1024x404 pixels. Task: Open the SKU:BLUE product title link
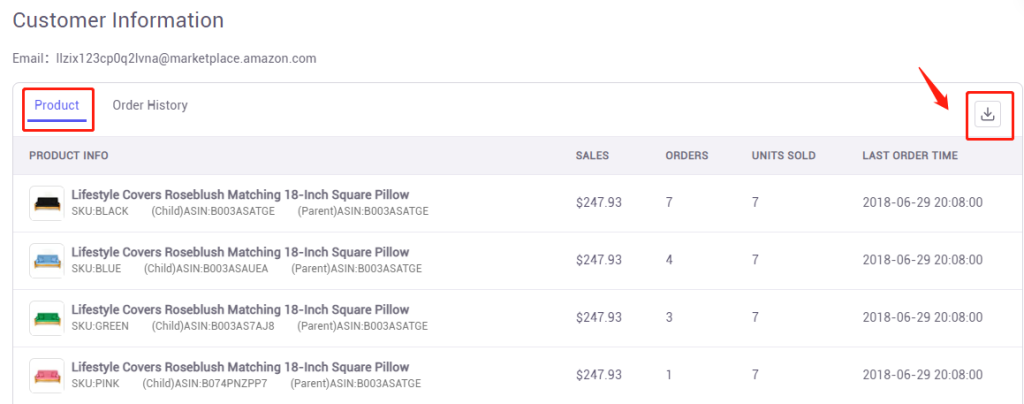tap(240, 252)
